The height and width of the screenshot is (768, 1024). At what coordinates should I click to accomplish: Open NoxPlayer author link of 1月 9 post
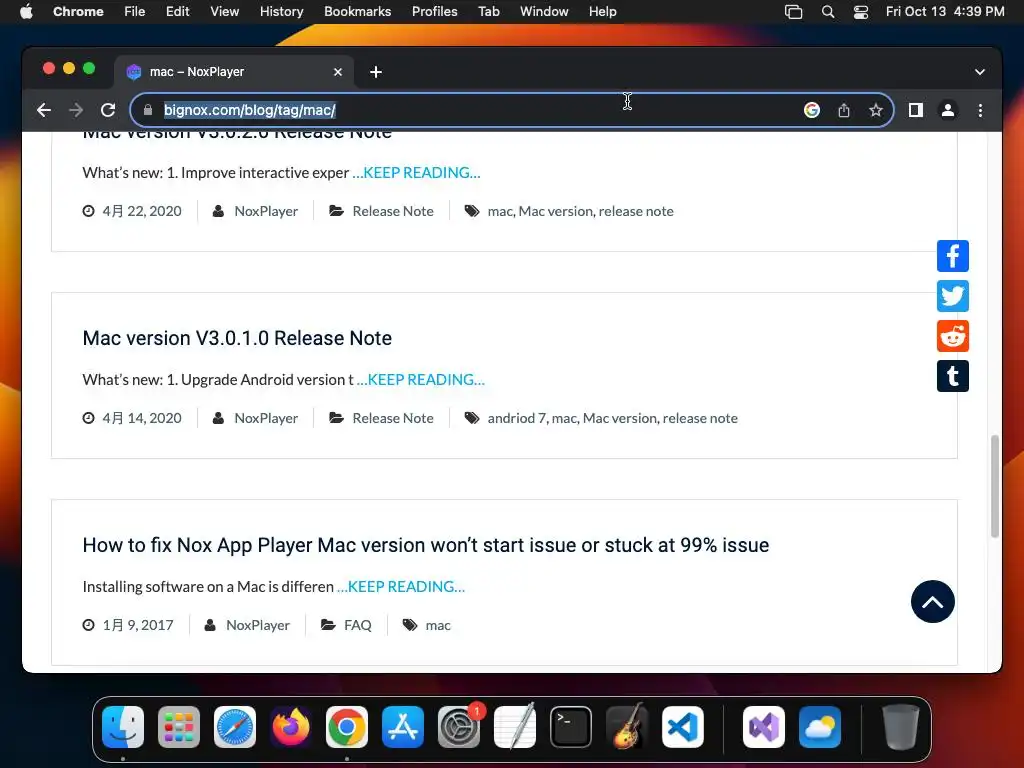(258, 625)
